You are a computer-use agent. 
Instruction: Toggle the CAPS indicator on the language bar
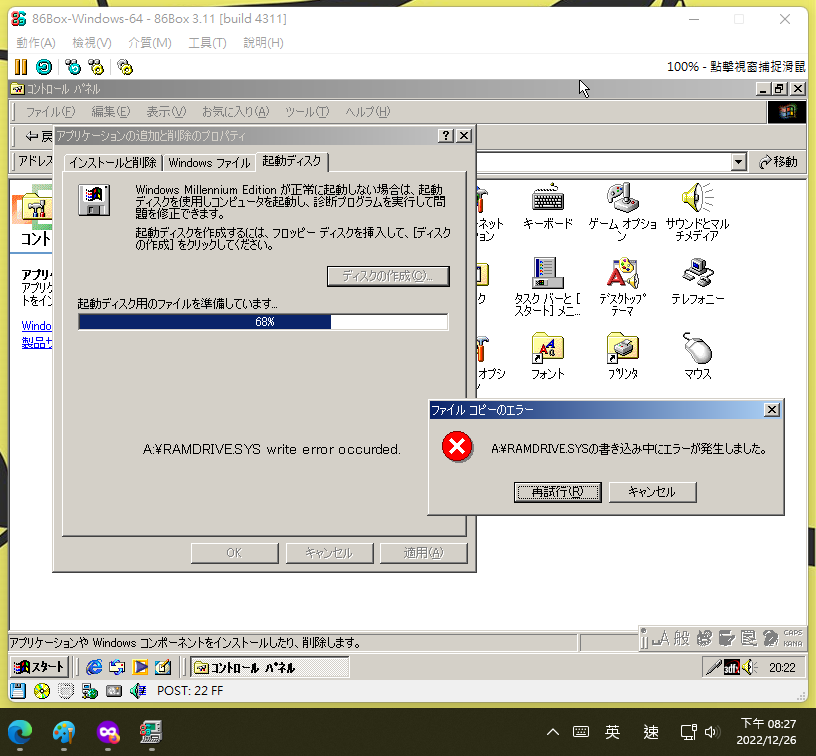coord(792,632)
